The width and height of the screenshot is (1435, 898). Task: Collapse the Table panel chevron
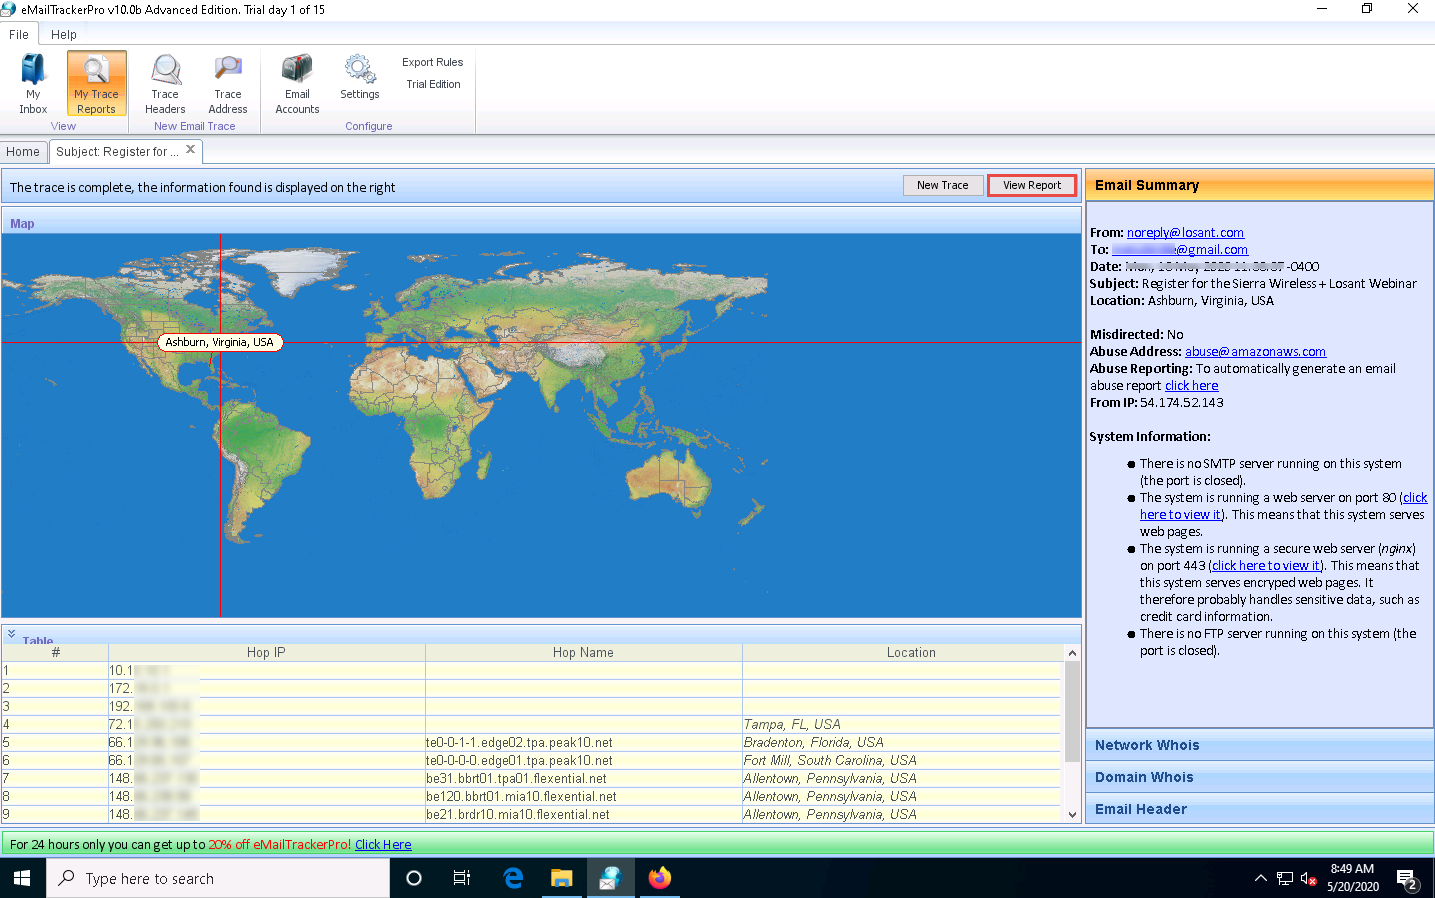pos(12,634)
